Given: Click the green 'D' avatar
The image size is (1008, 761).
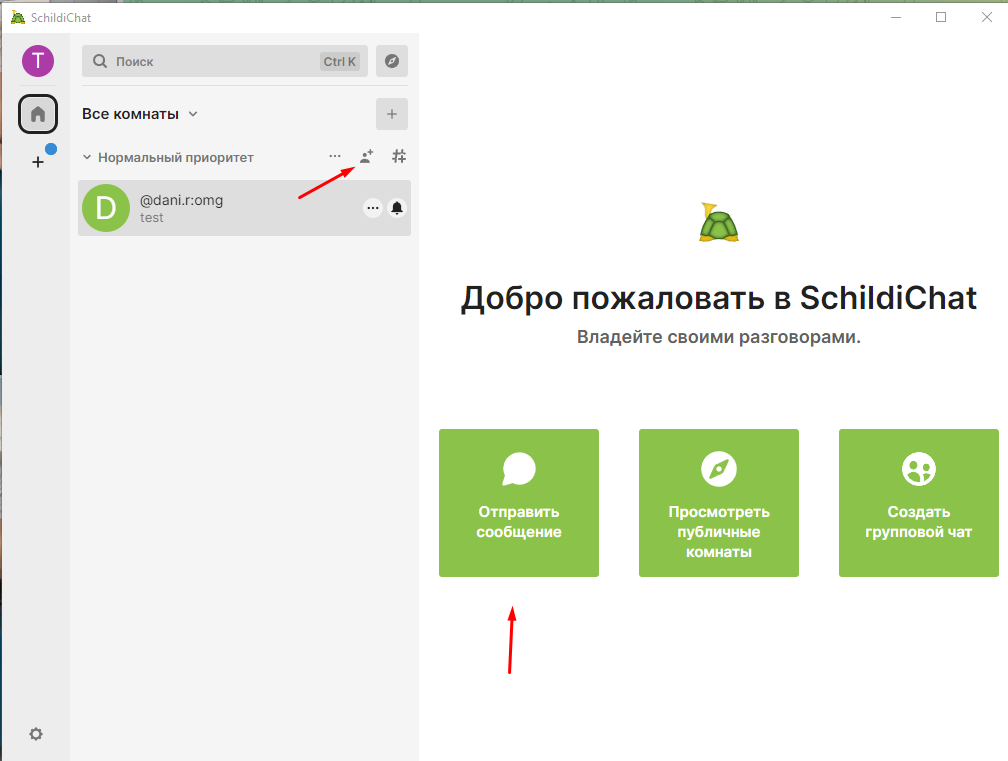Looking at the screenshot, I should pos(106,208).
